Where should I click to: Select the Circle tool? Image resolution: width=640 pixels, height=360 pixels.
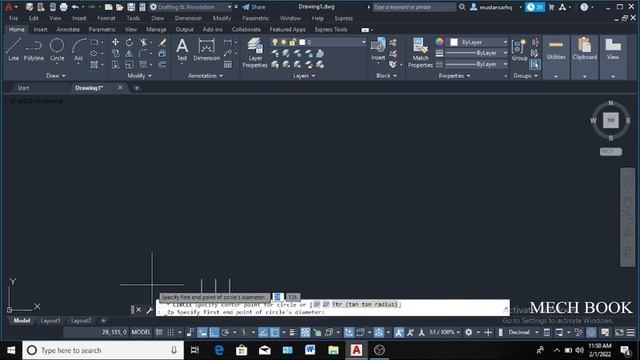click(x=57, y=49)
